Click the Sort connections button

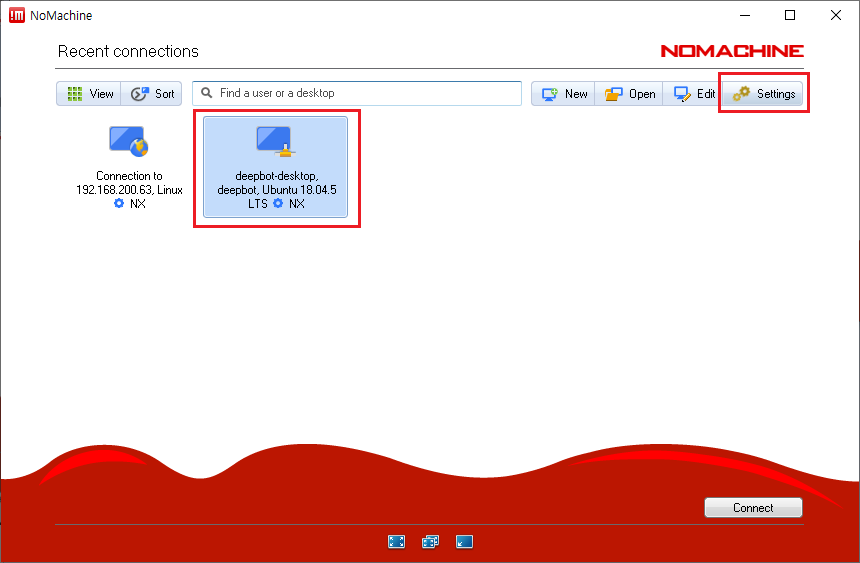(152, 94)
